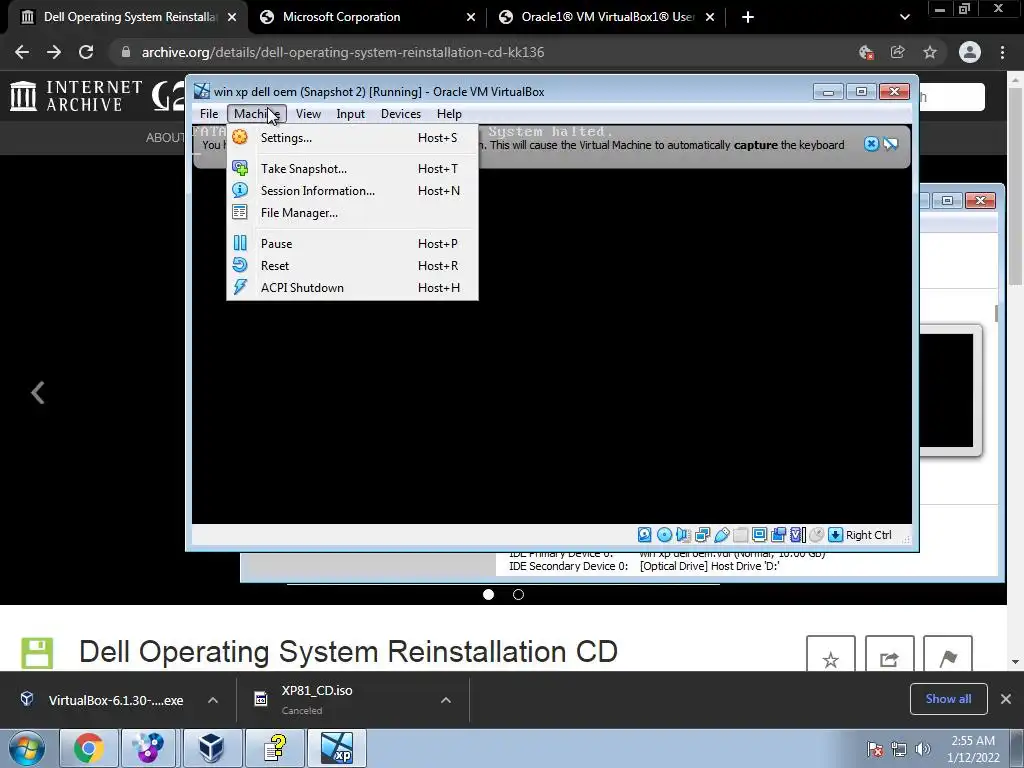Open Chrome's three-dot menu
Viewport: 1024px width, 768px height.
click(1002, 52)
